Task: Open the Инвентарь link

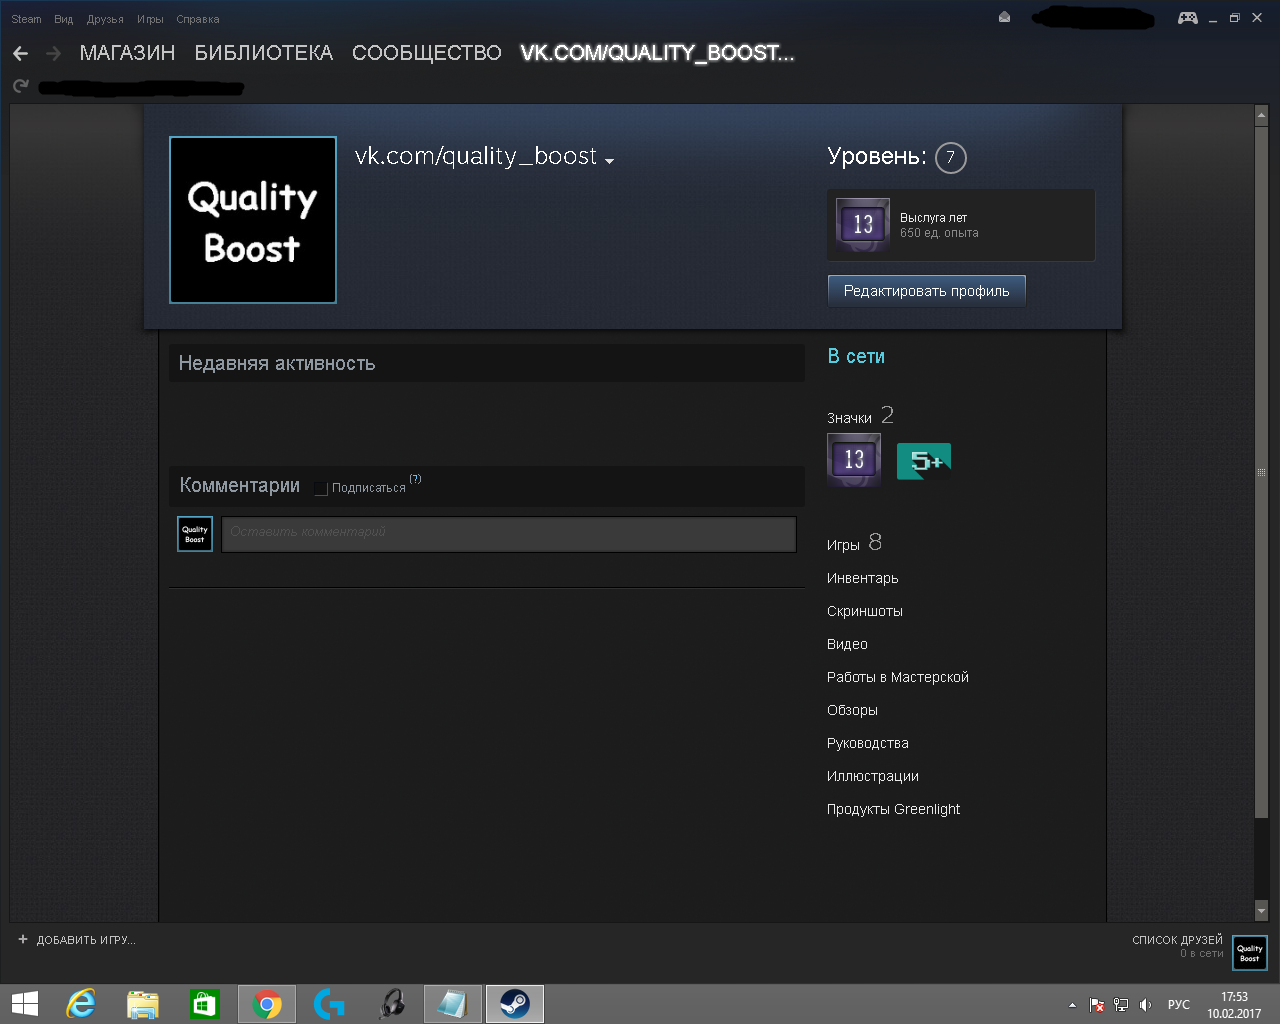Action: pos(862,578)
